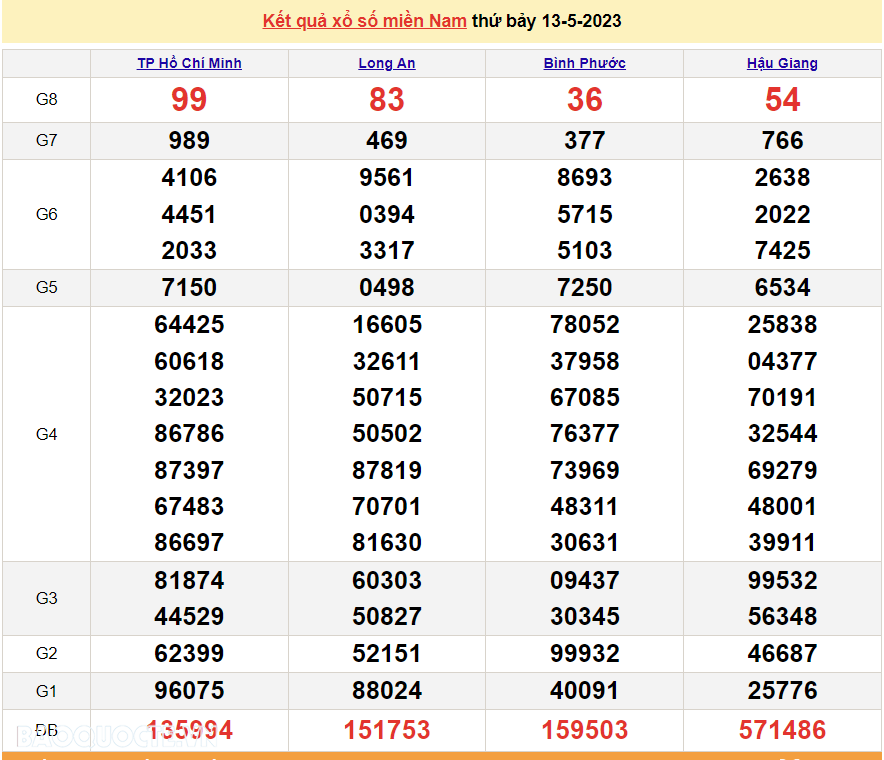The height and width of the screenshot is (760, 884).
Task: Select the red G8 number 83
Action: click(387, 100)
